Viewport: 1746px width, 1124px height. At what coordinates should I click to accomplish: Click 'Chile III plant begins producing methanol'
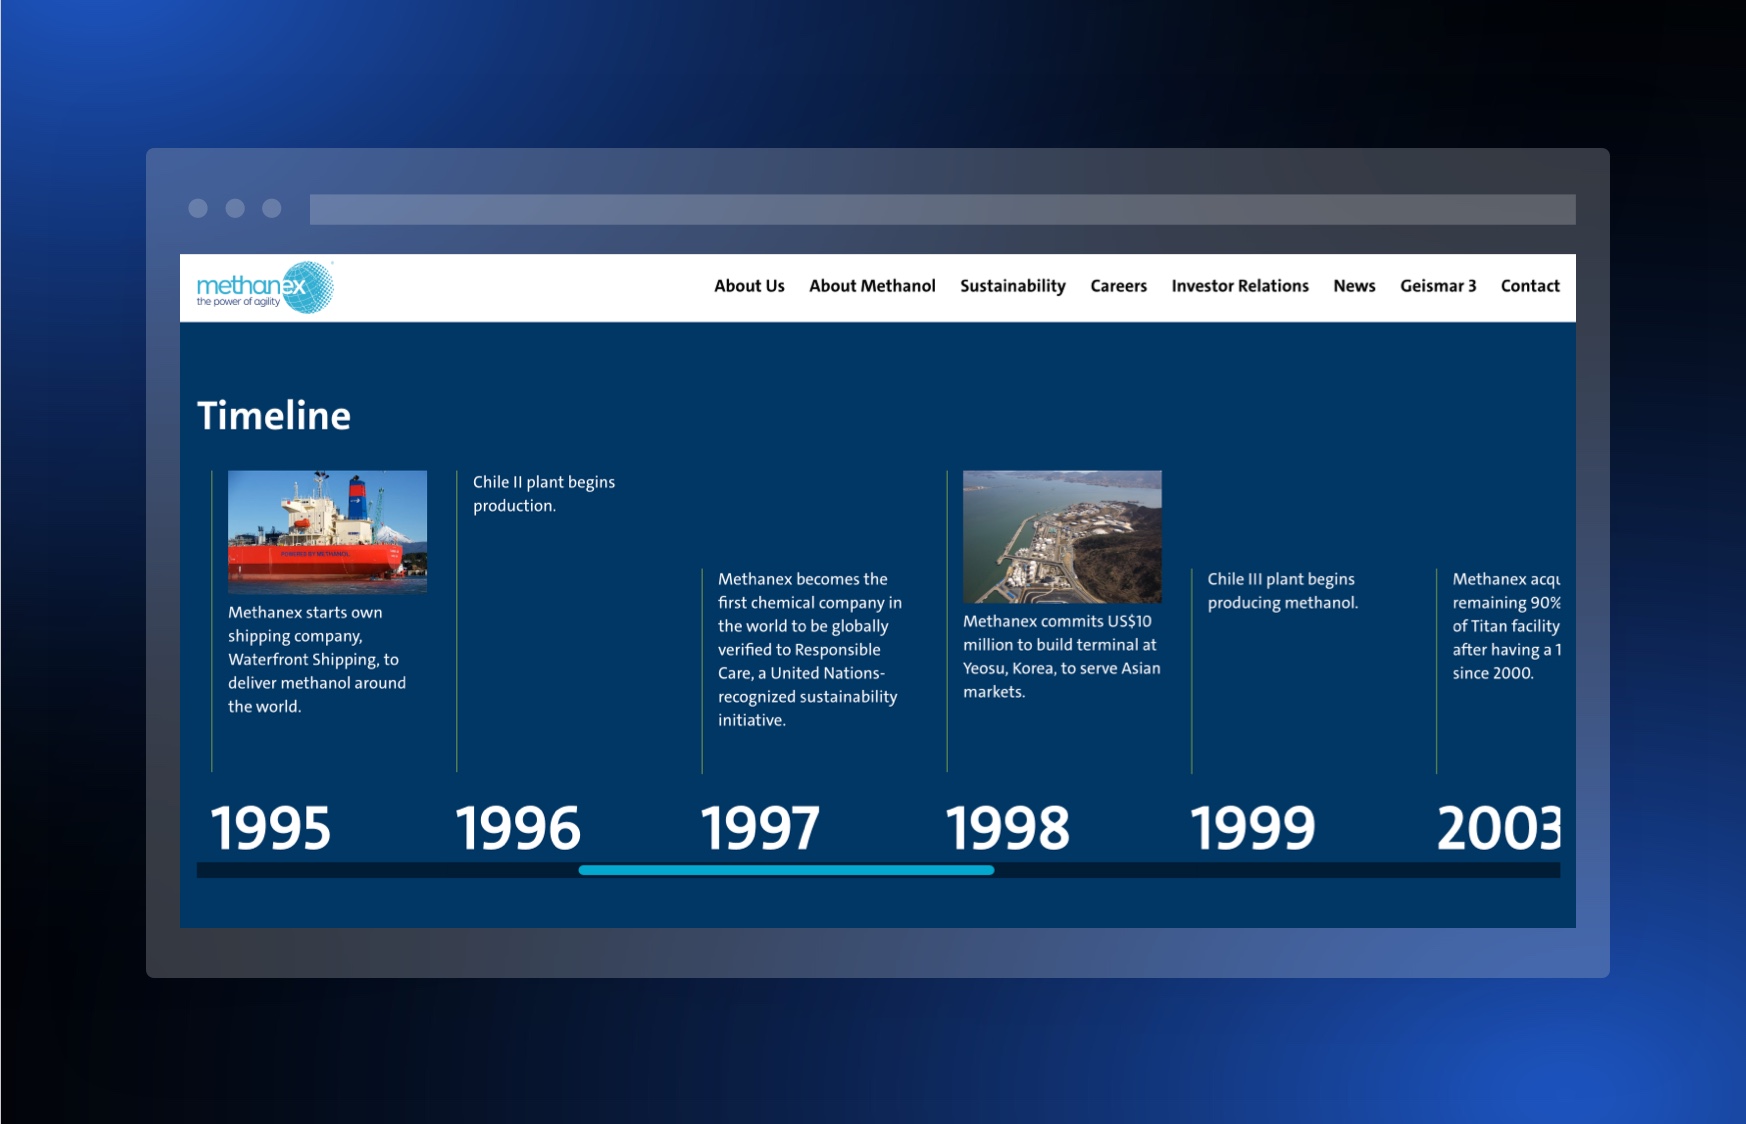coord(1282,591)
